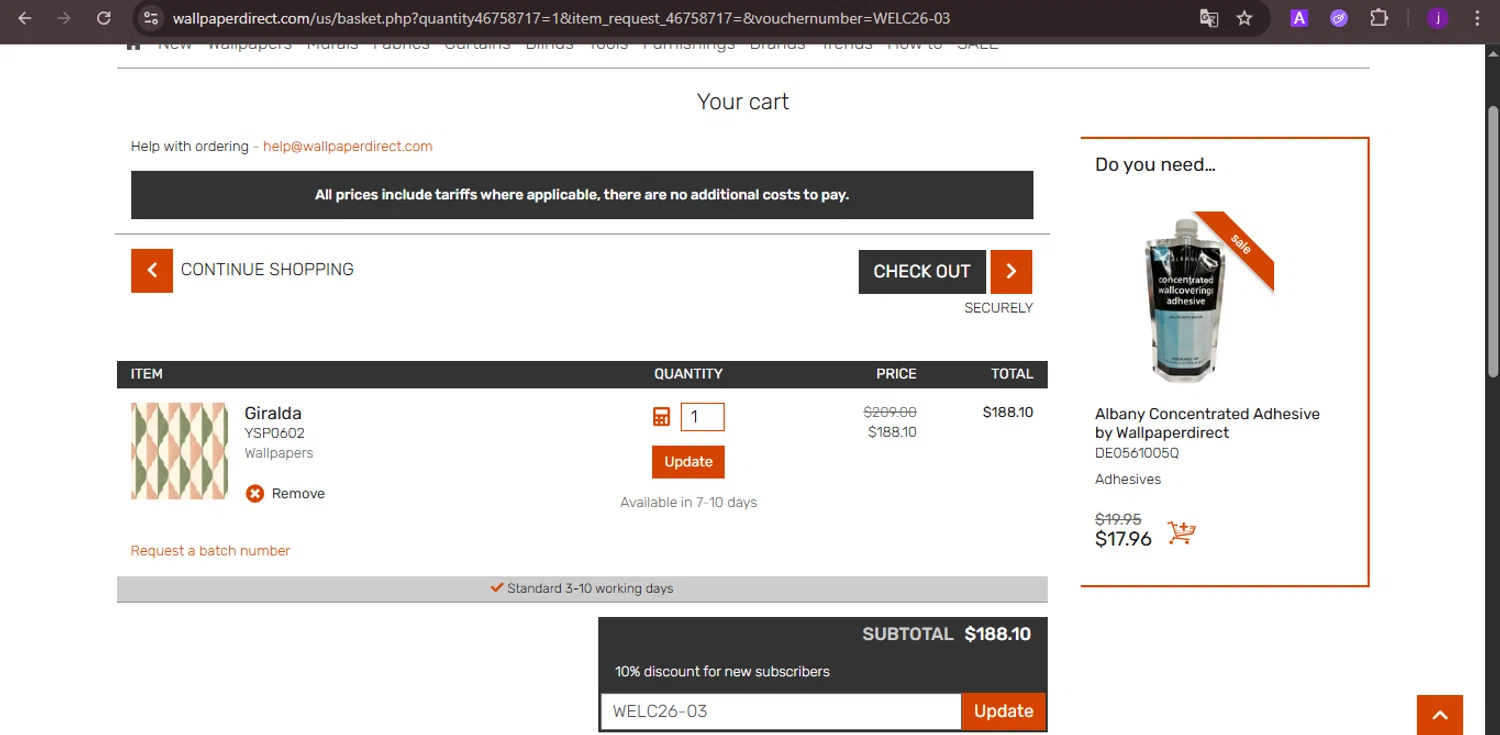Open the translate page icon

(x=1208, y=18)
